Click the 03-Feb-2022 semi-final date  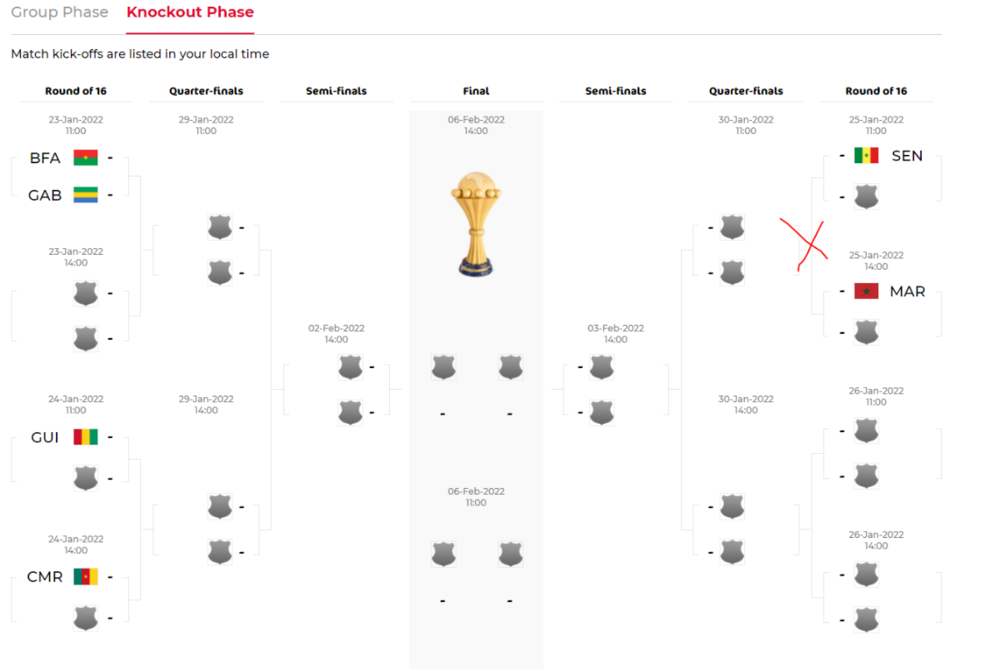click(616, 333)
